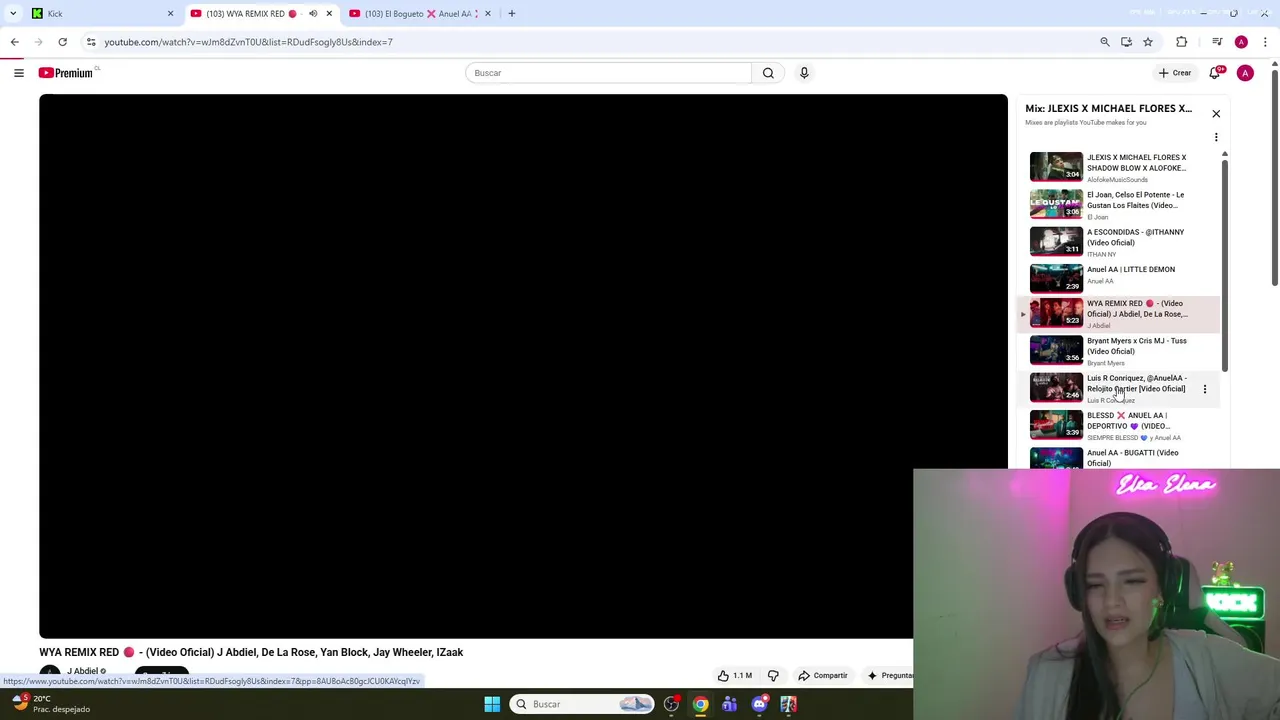Screen dimensions: 1280x720
Task: Click the black video player area
Action: [x=523, y=366]
